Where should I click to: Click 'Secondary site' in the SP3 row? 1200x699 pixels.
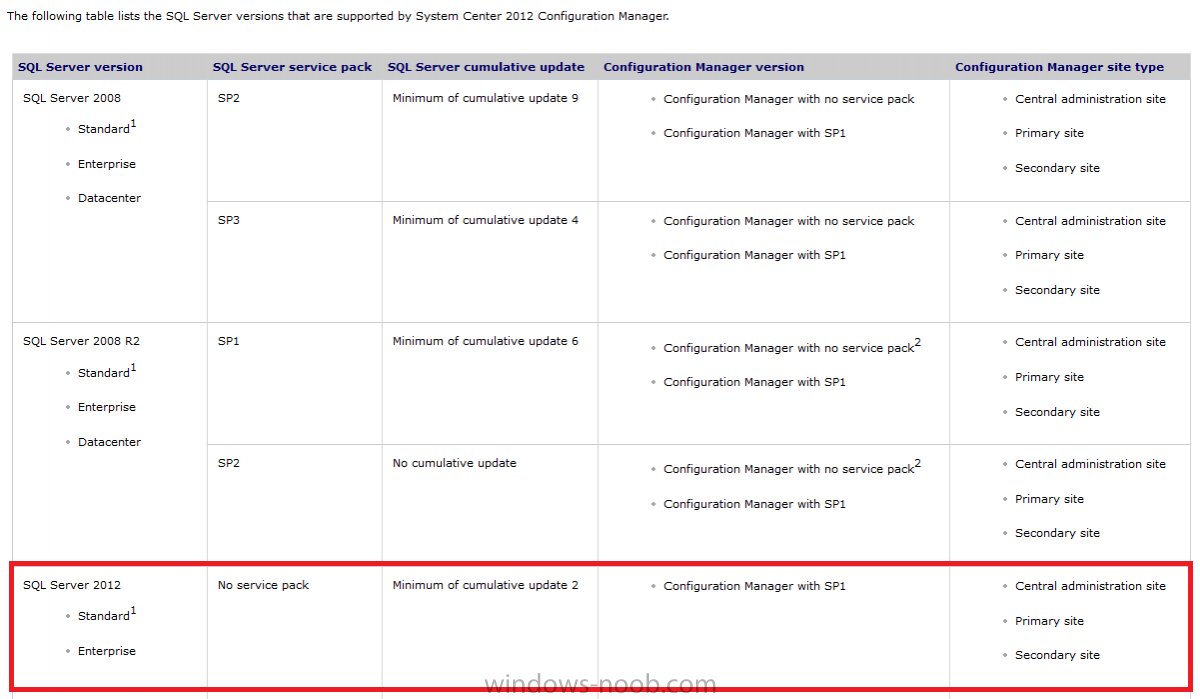[x=1057, y=290]
